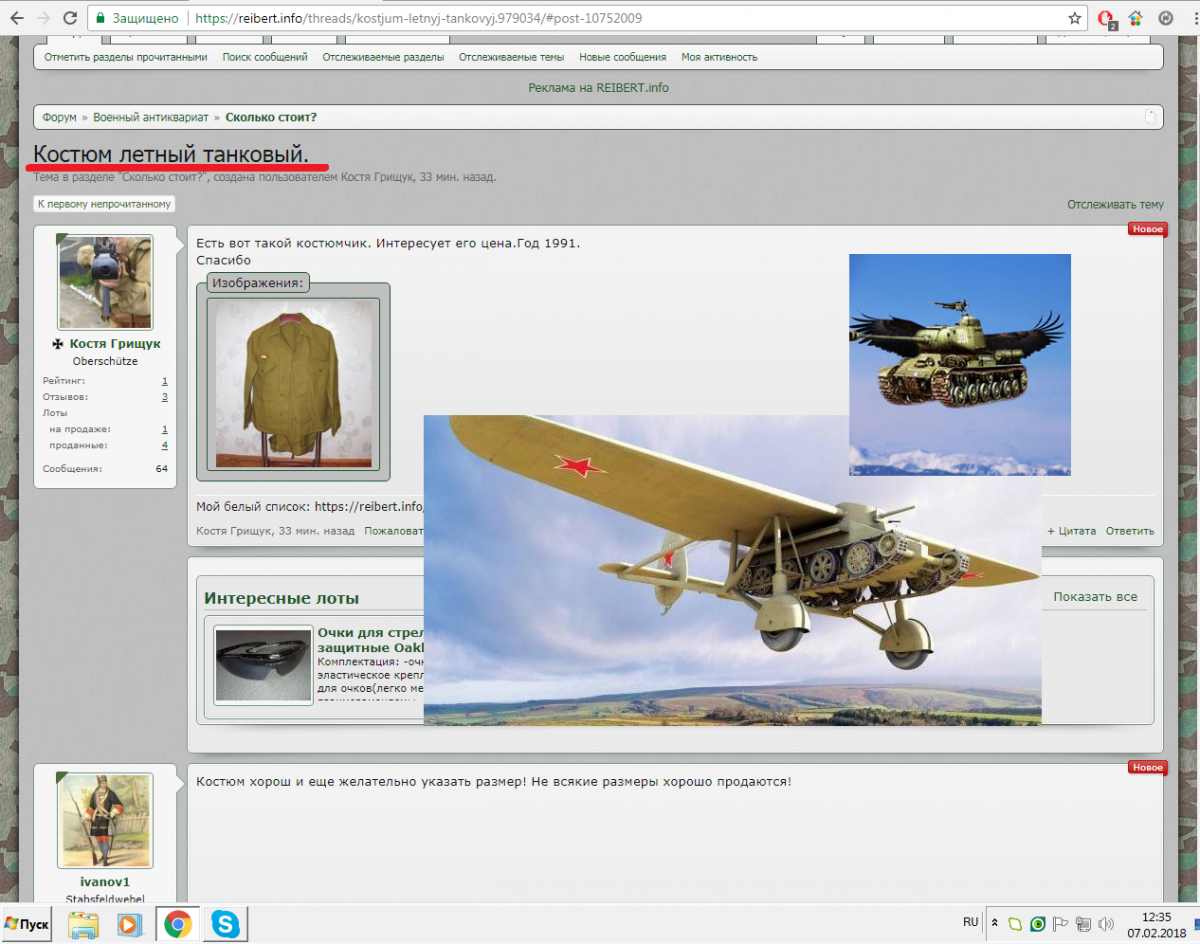Open Моя активность page
Screen dimensions: 1200x944
[719, 57]
